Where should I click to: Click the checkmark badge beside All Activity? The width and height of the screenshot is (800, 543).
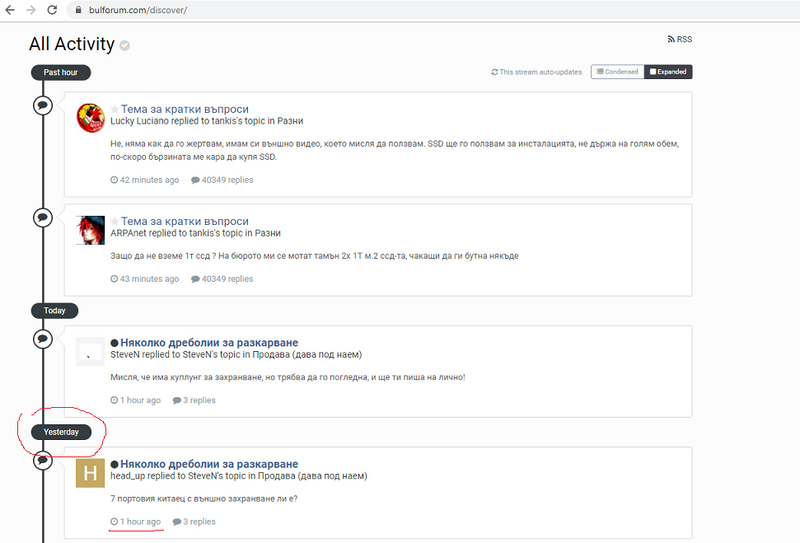click(124, 45)
